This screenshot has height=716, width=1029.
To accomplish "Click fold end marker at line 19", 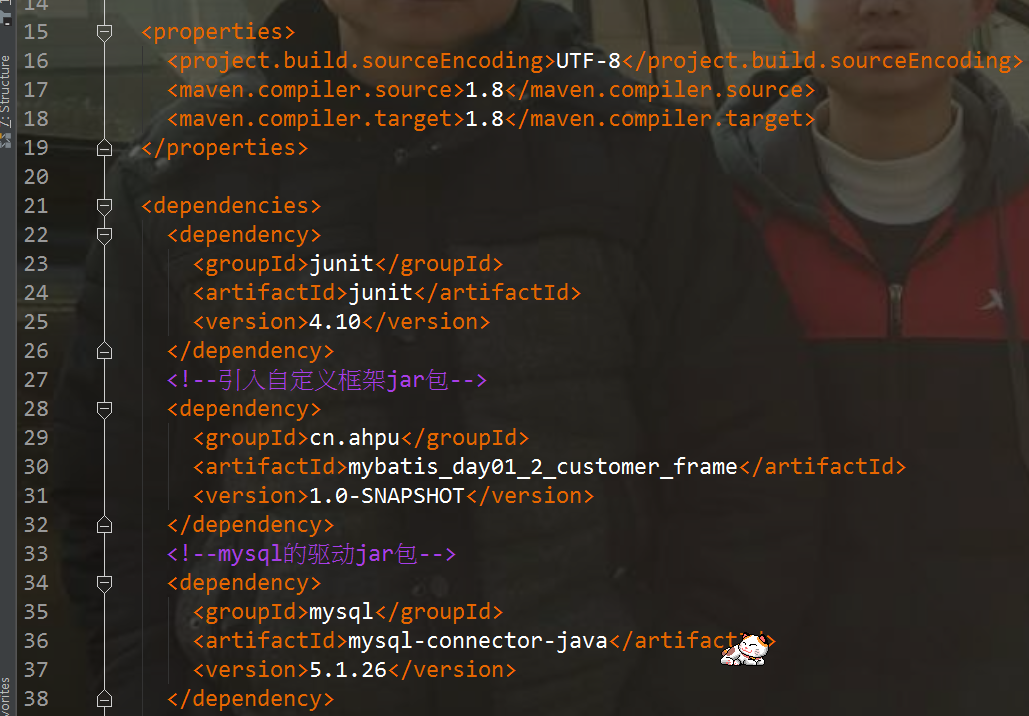I will click(x=104, y=148).
